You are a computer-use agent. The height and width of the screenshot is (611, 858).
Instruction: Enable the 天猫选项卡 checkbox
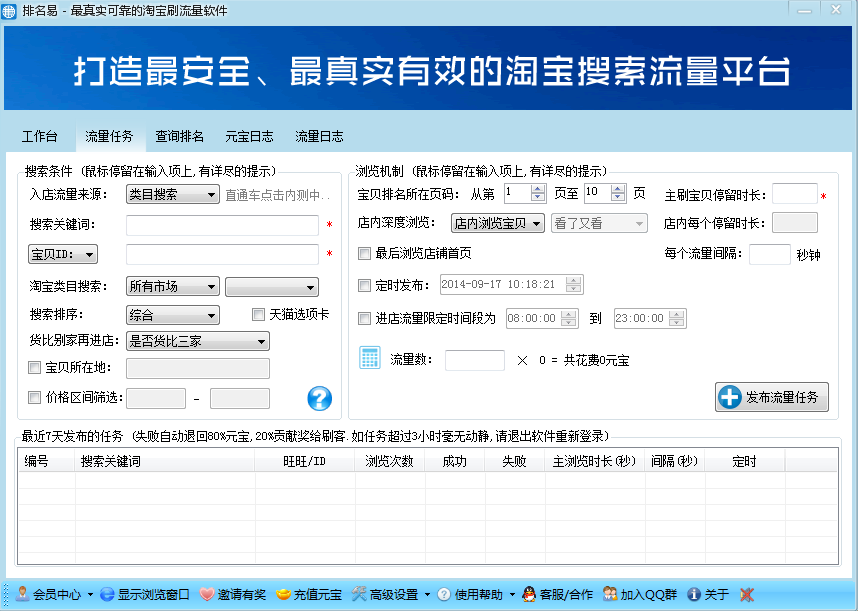pyautogui.click(x=258, y=315)
